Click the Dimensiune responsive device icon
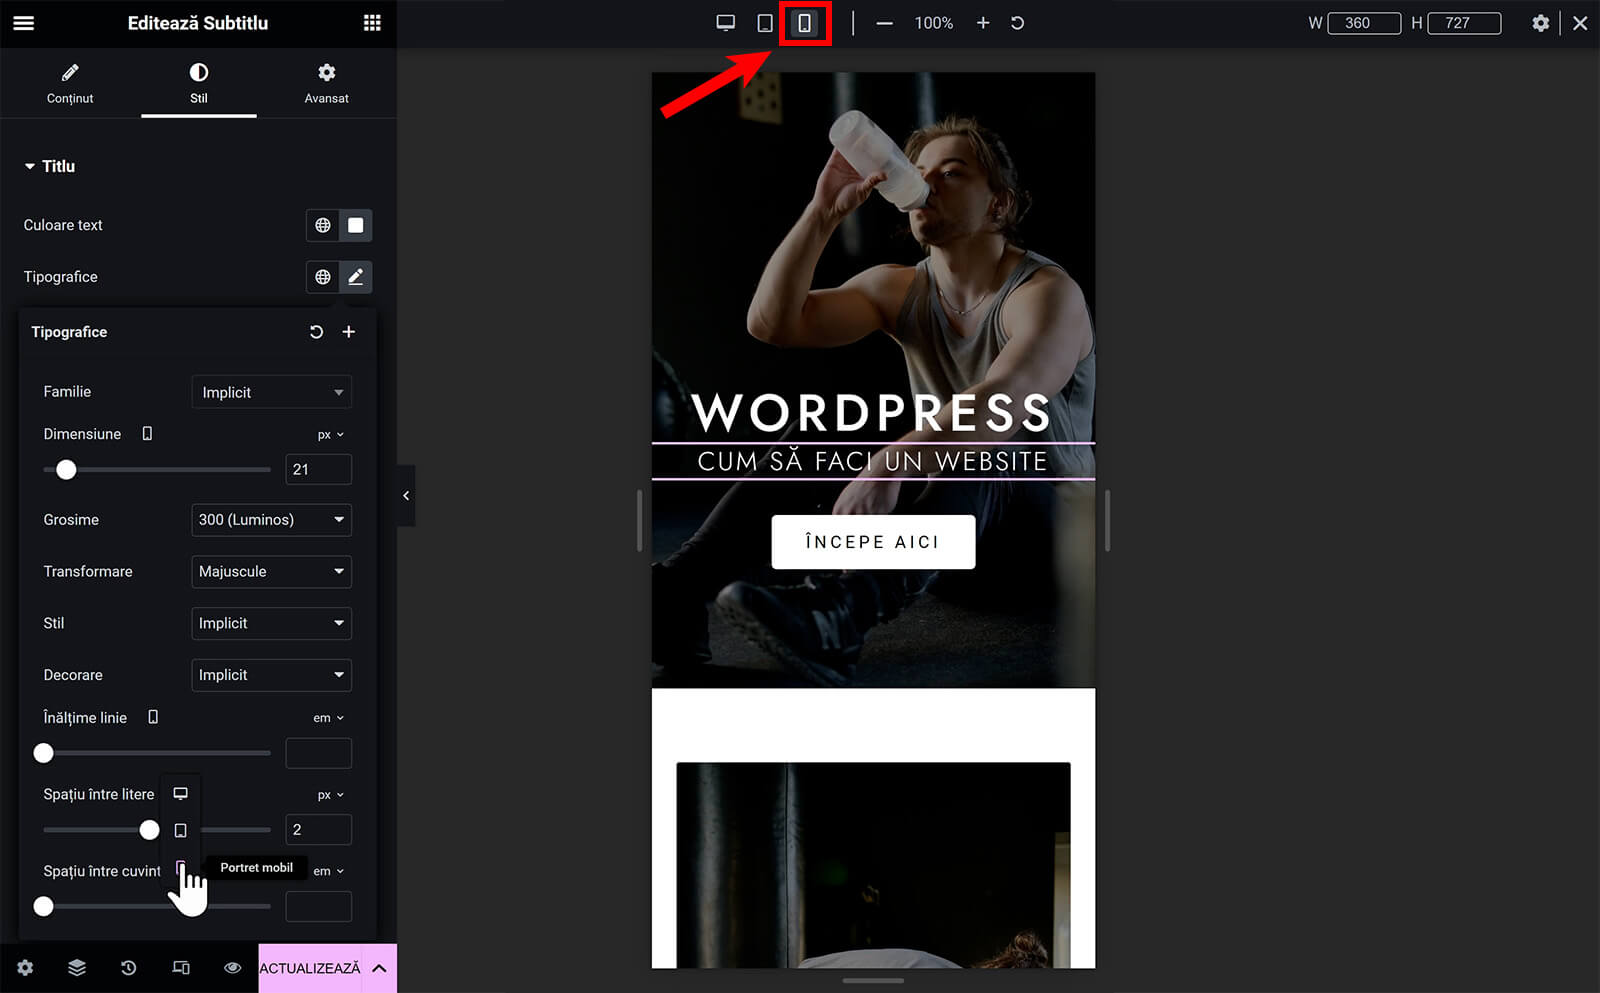The width and height of the screenshot is (1600, 993). pos(147,434)
